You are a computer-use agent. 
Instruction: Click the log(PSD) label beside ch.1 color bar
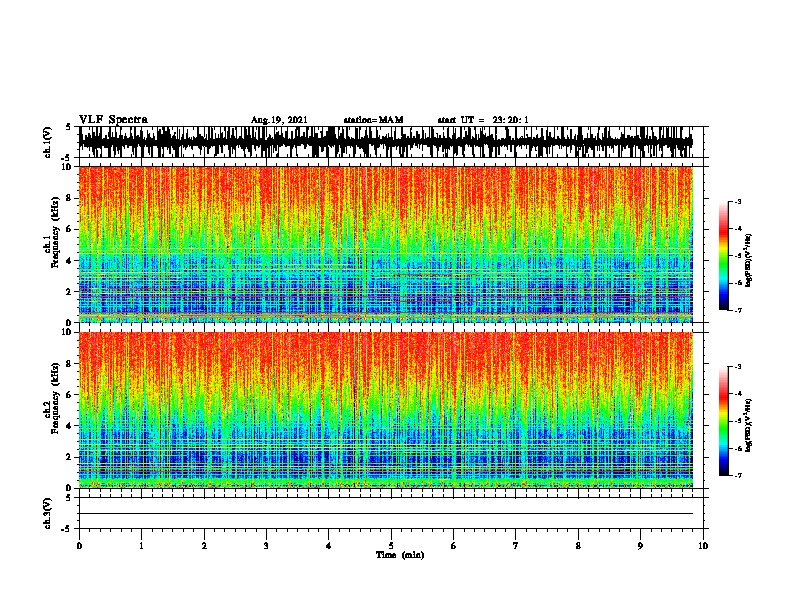[748, 261]
